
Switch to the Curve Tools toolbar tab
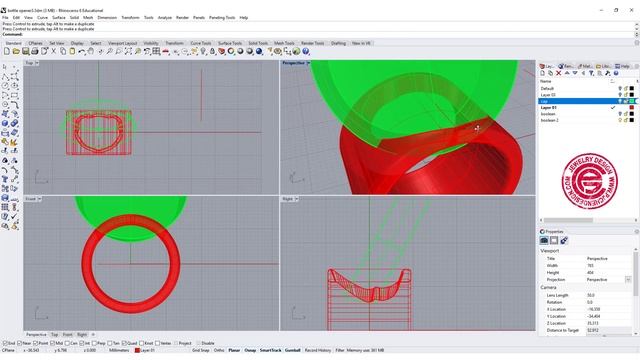pos(201,43)
